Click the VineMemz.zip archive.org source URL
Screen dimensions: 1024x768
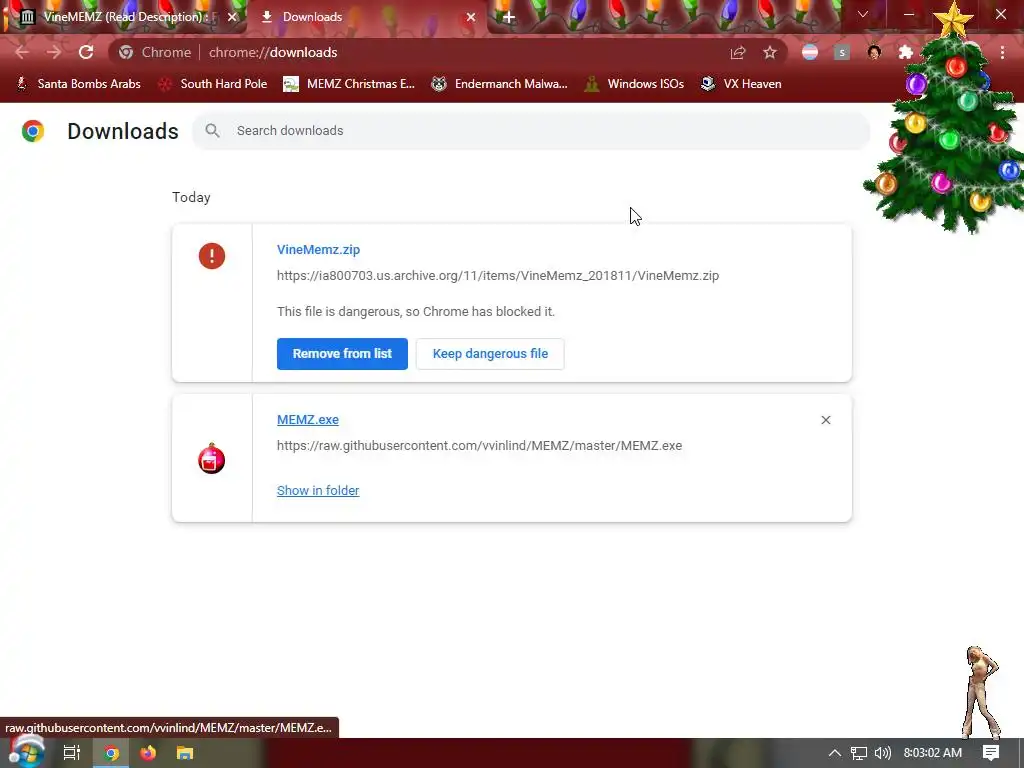pyautogui.click(x=498, y=276)
